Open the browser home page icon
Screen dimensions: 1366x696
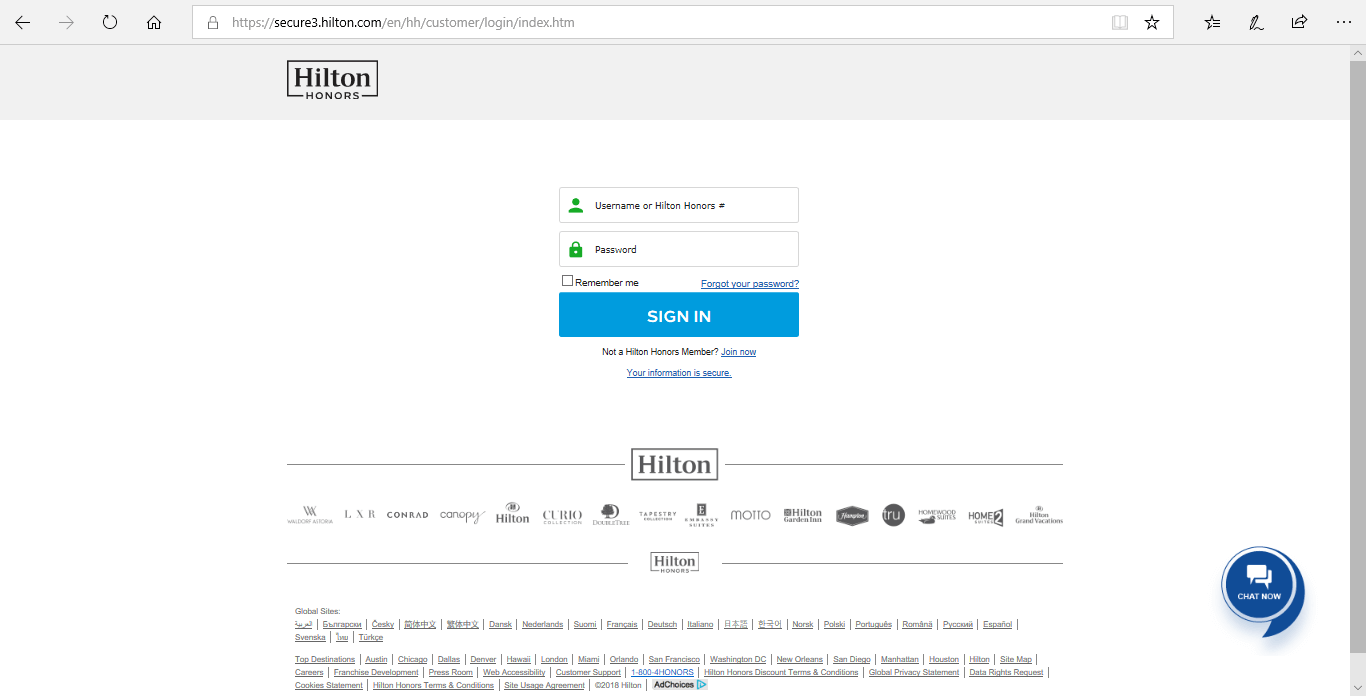[x=154, y=22]
